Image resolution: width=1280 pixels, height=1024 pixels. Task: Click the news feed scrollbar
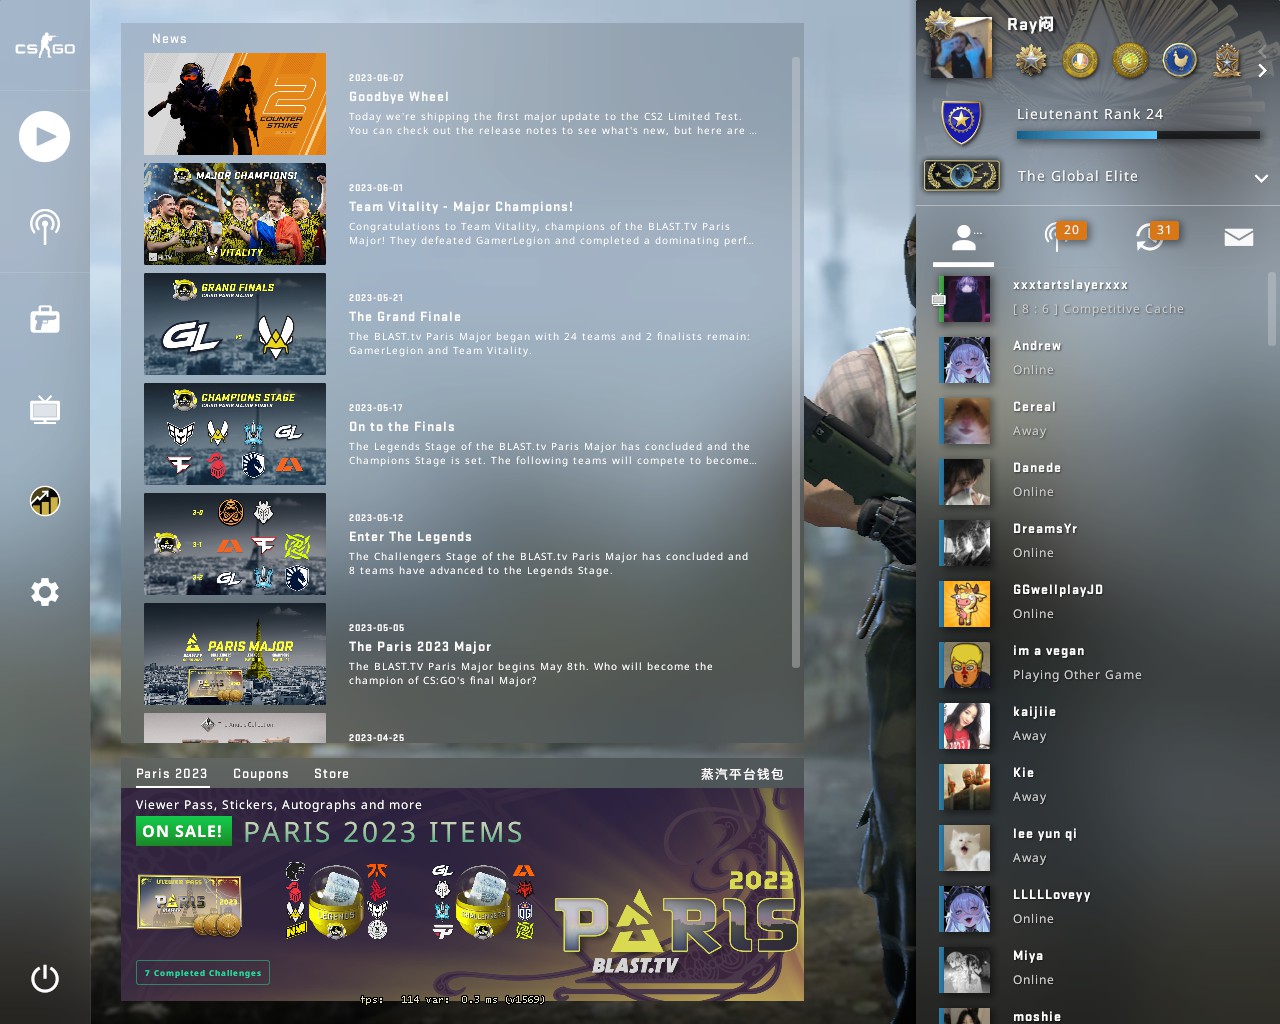pos(796,362)
